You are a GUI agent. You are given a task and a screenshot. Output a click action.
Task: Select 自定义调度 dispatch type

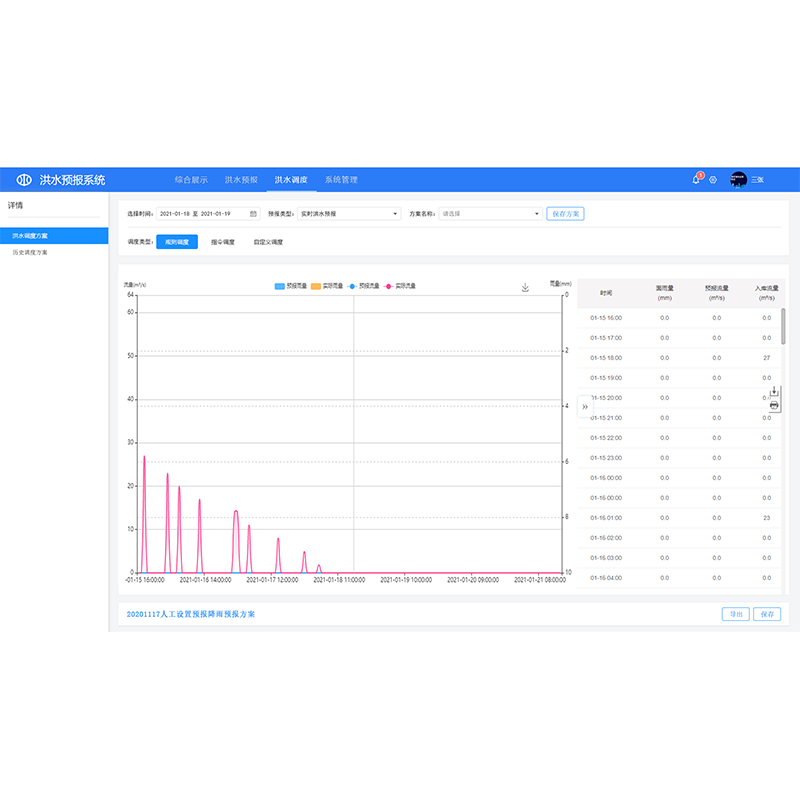(x=268, y=242)
